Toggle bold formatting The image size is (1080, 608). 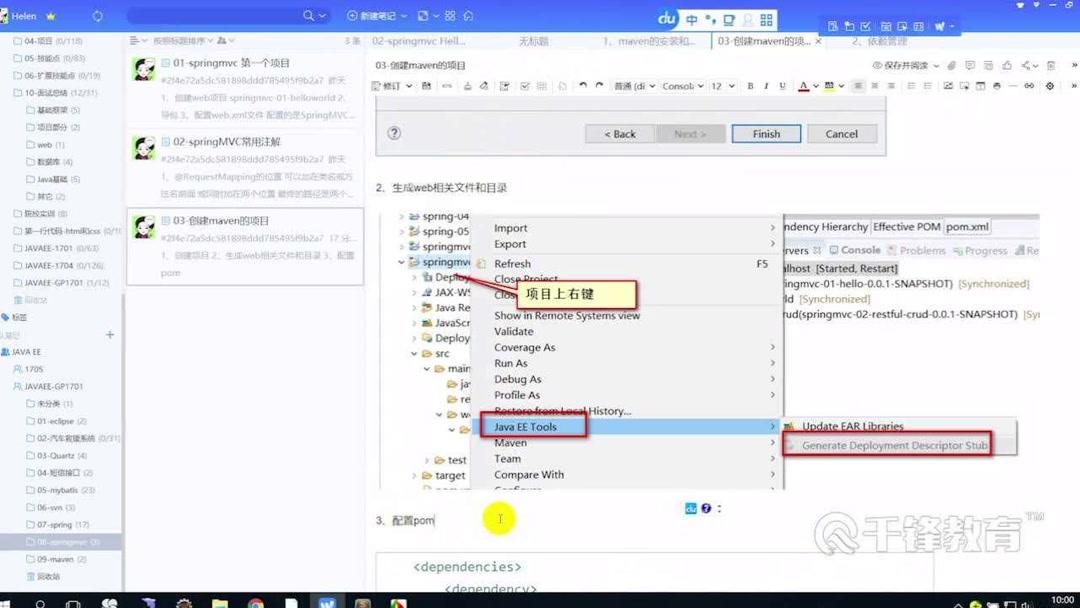749,86
